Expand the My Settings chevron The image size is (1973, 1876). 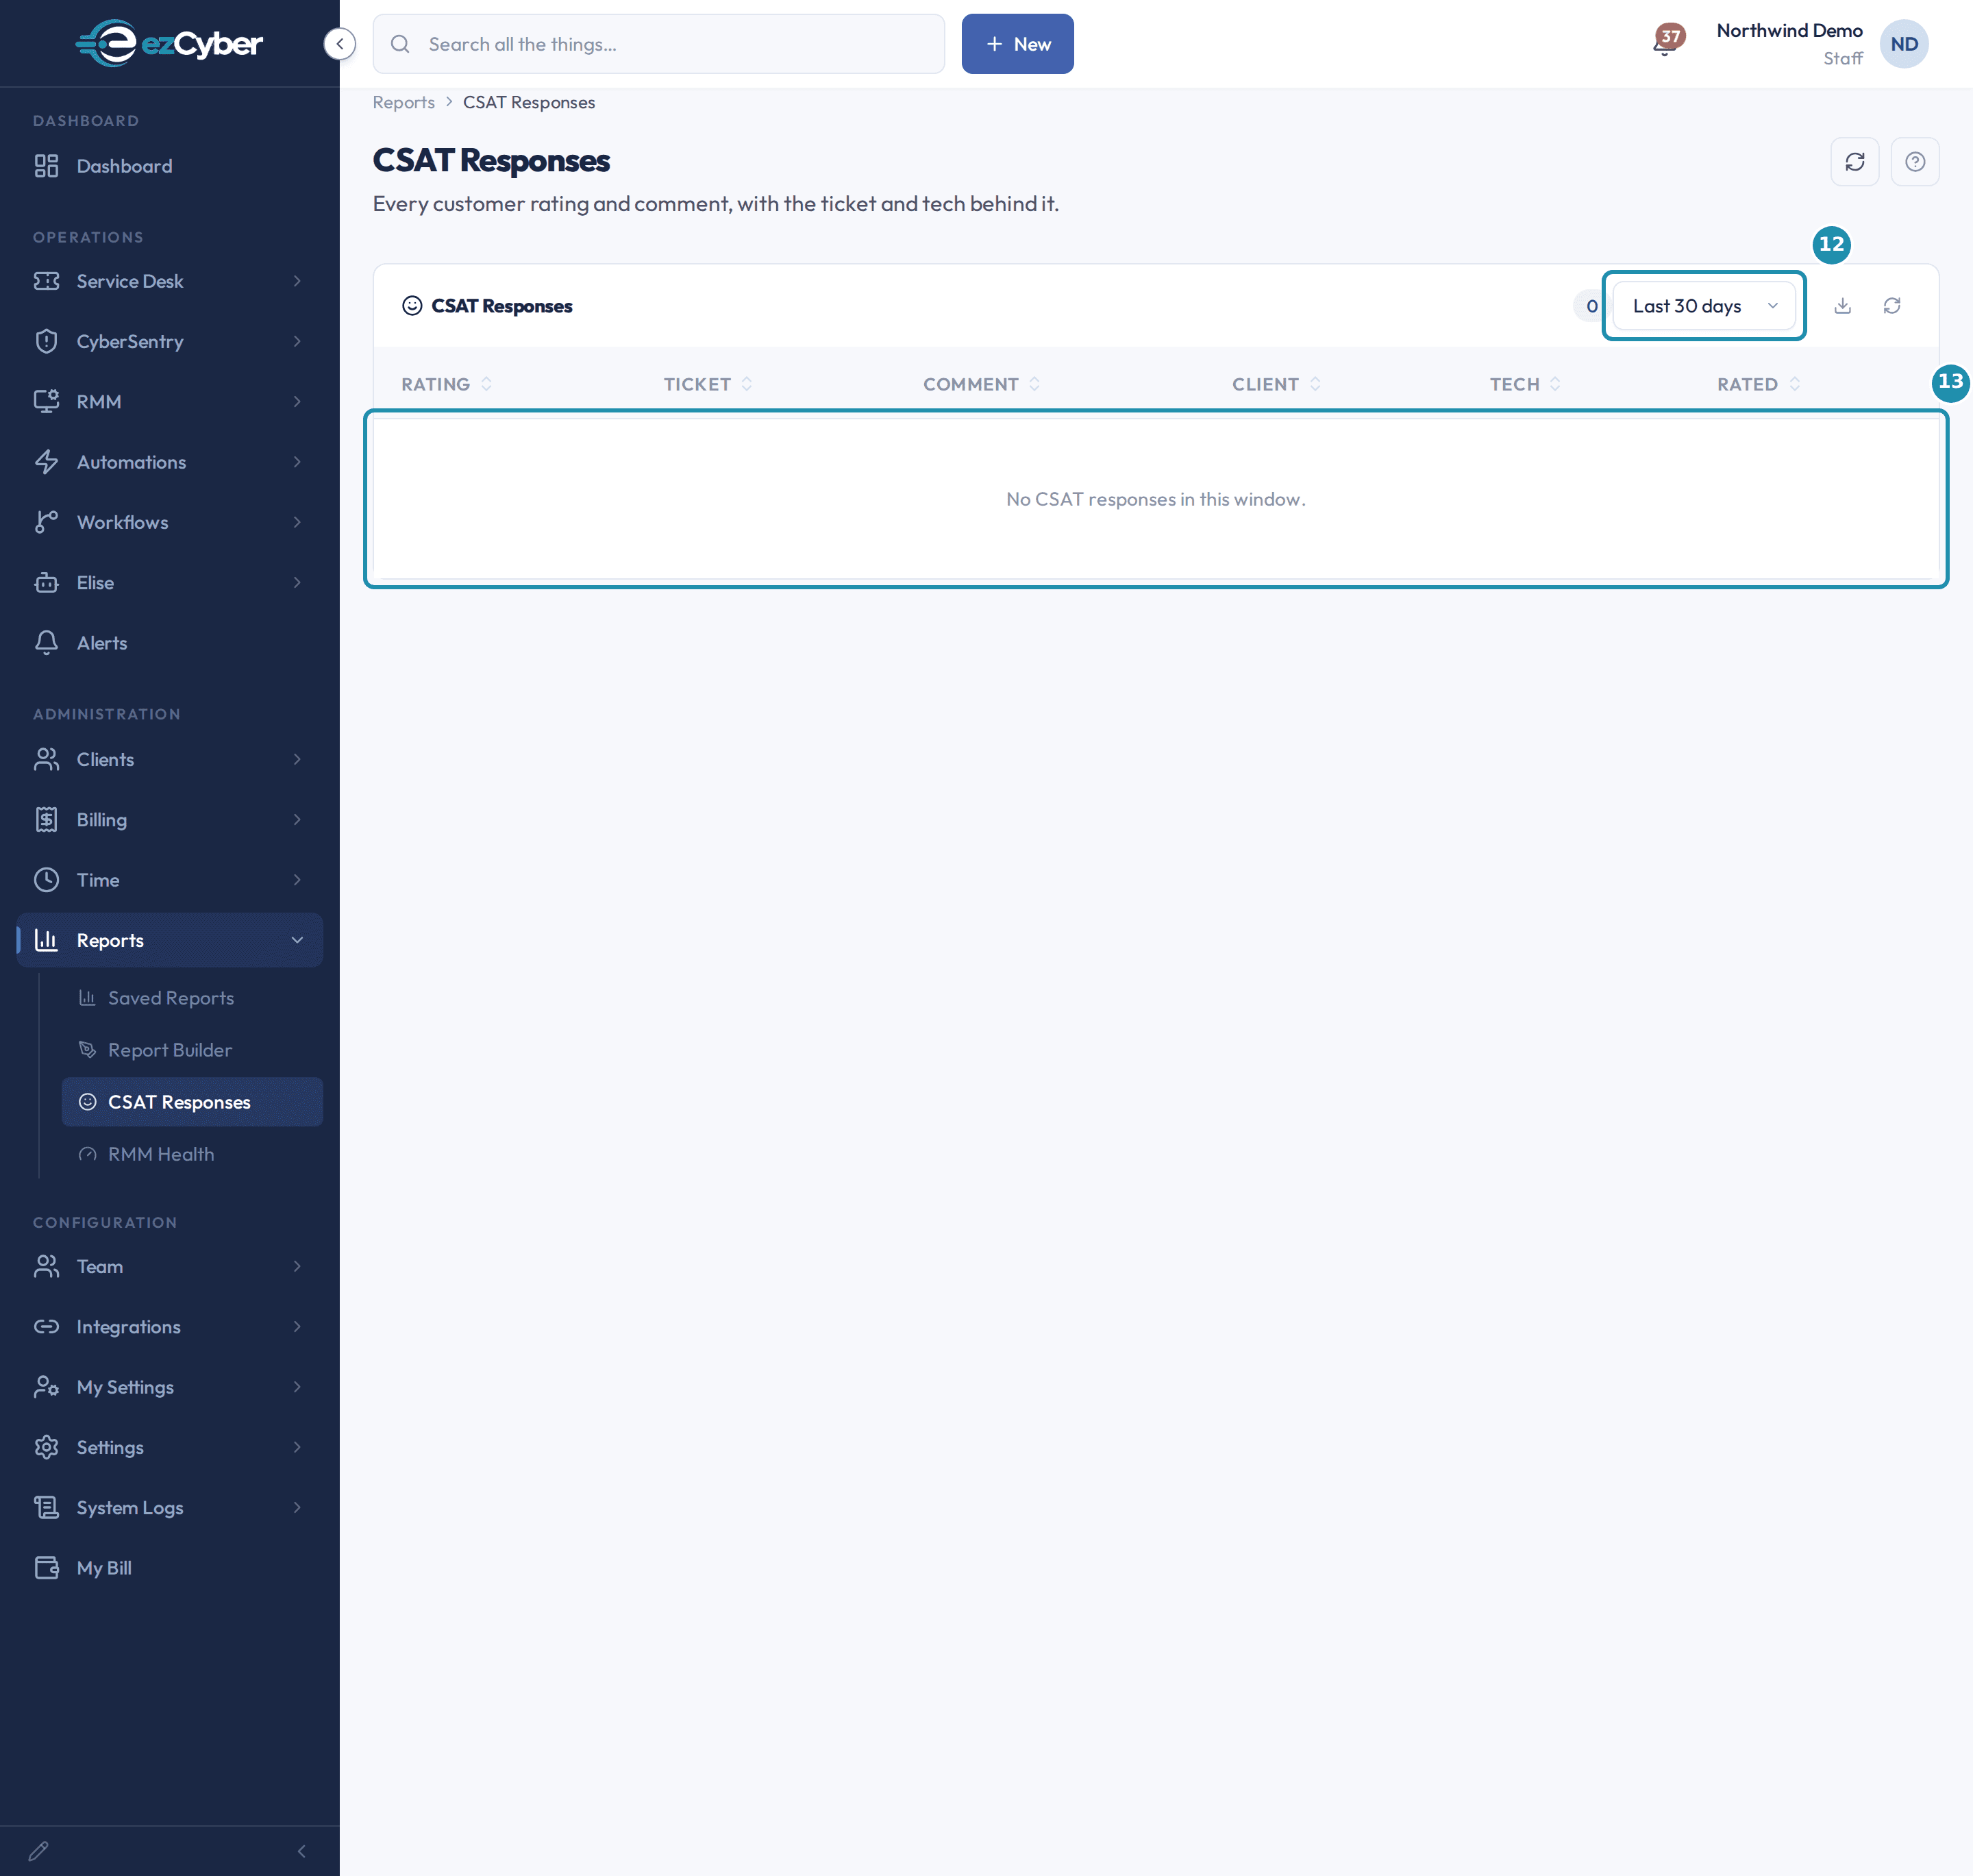[297, 1387]
